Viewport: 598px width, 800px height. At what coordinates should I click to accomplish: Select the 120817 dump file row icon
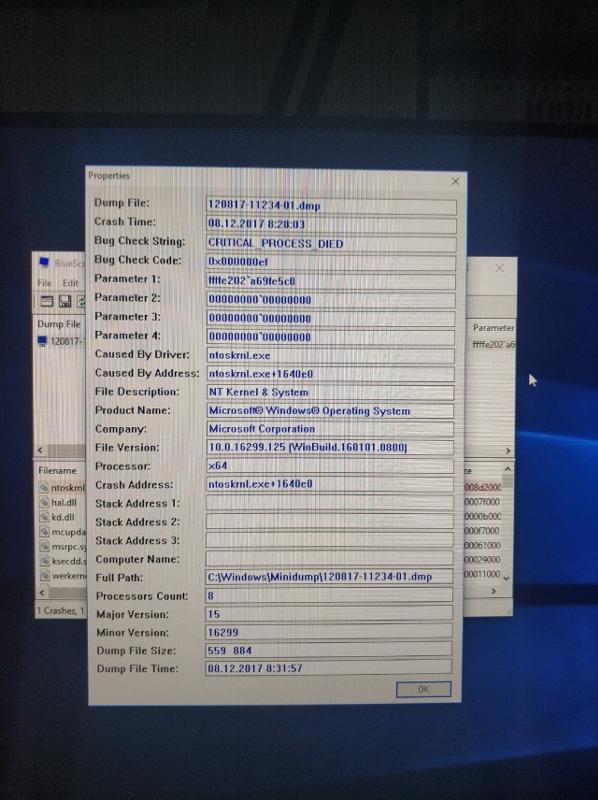(42, 341)
